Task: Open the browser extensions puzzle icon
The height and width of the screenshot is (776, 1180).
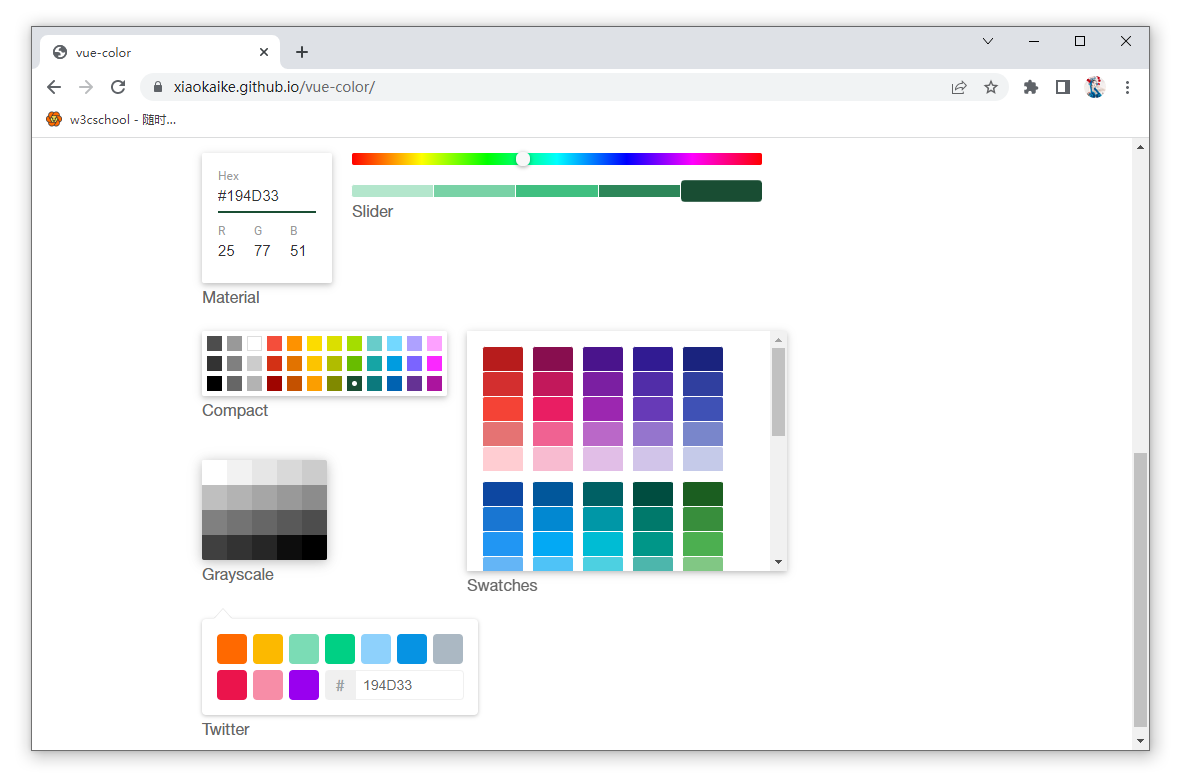Action: click(1031, 87)
